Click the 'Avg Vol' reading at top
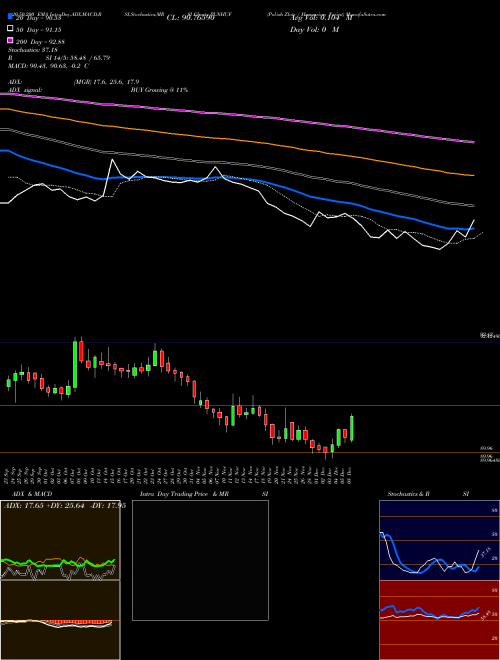 (321, 18)
